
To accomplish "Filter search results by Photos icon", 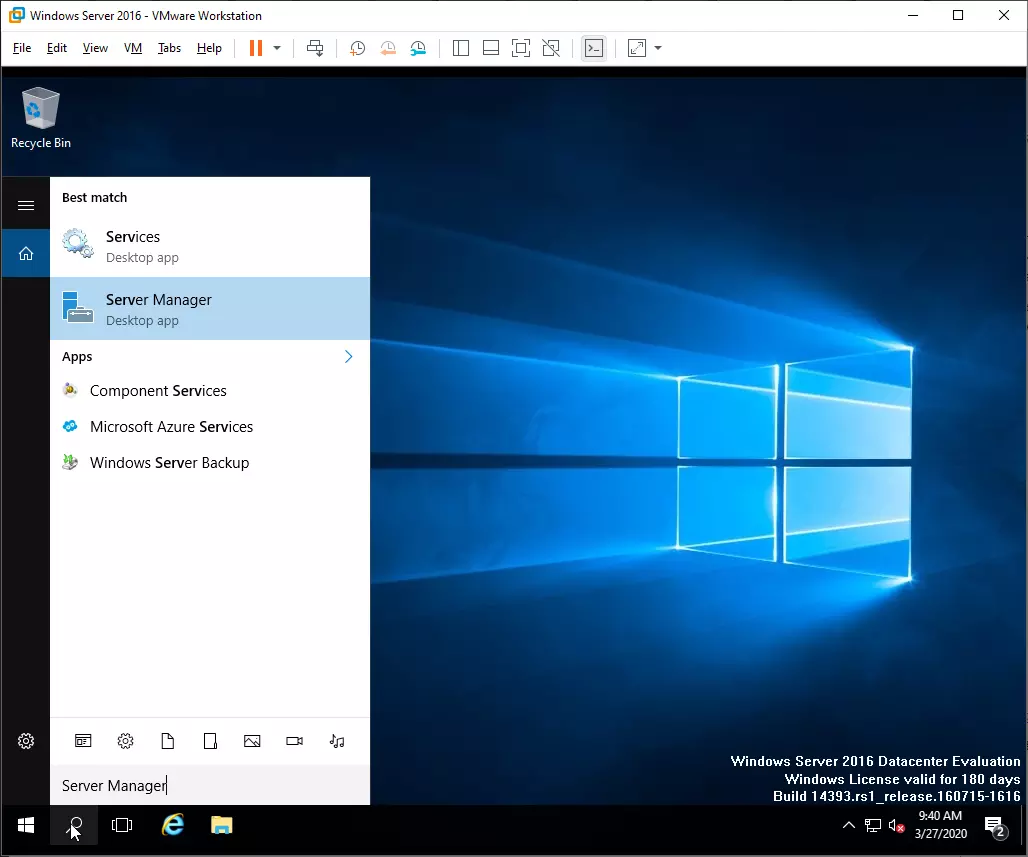I will (x=252, y=741).
